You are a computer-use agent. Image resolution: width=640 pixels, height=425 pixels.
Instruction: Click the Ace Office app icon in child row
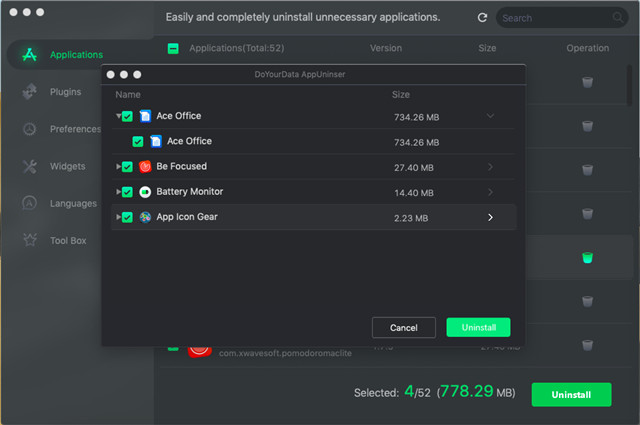[156, 141]
